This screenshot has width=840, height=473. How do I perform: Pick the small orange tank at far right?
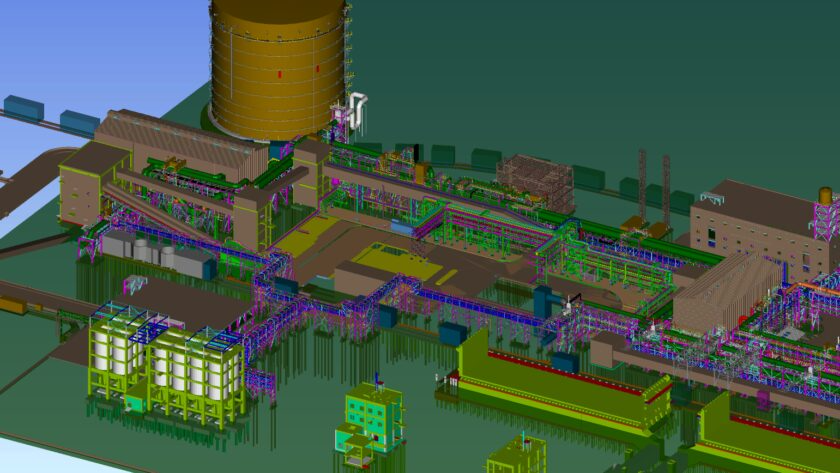point(825,195)
